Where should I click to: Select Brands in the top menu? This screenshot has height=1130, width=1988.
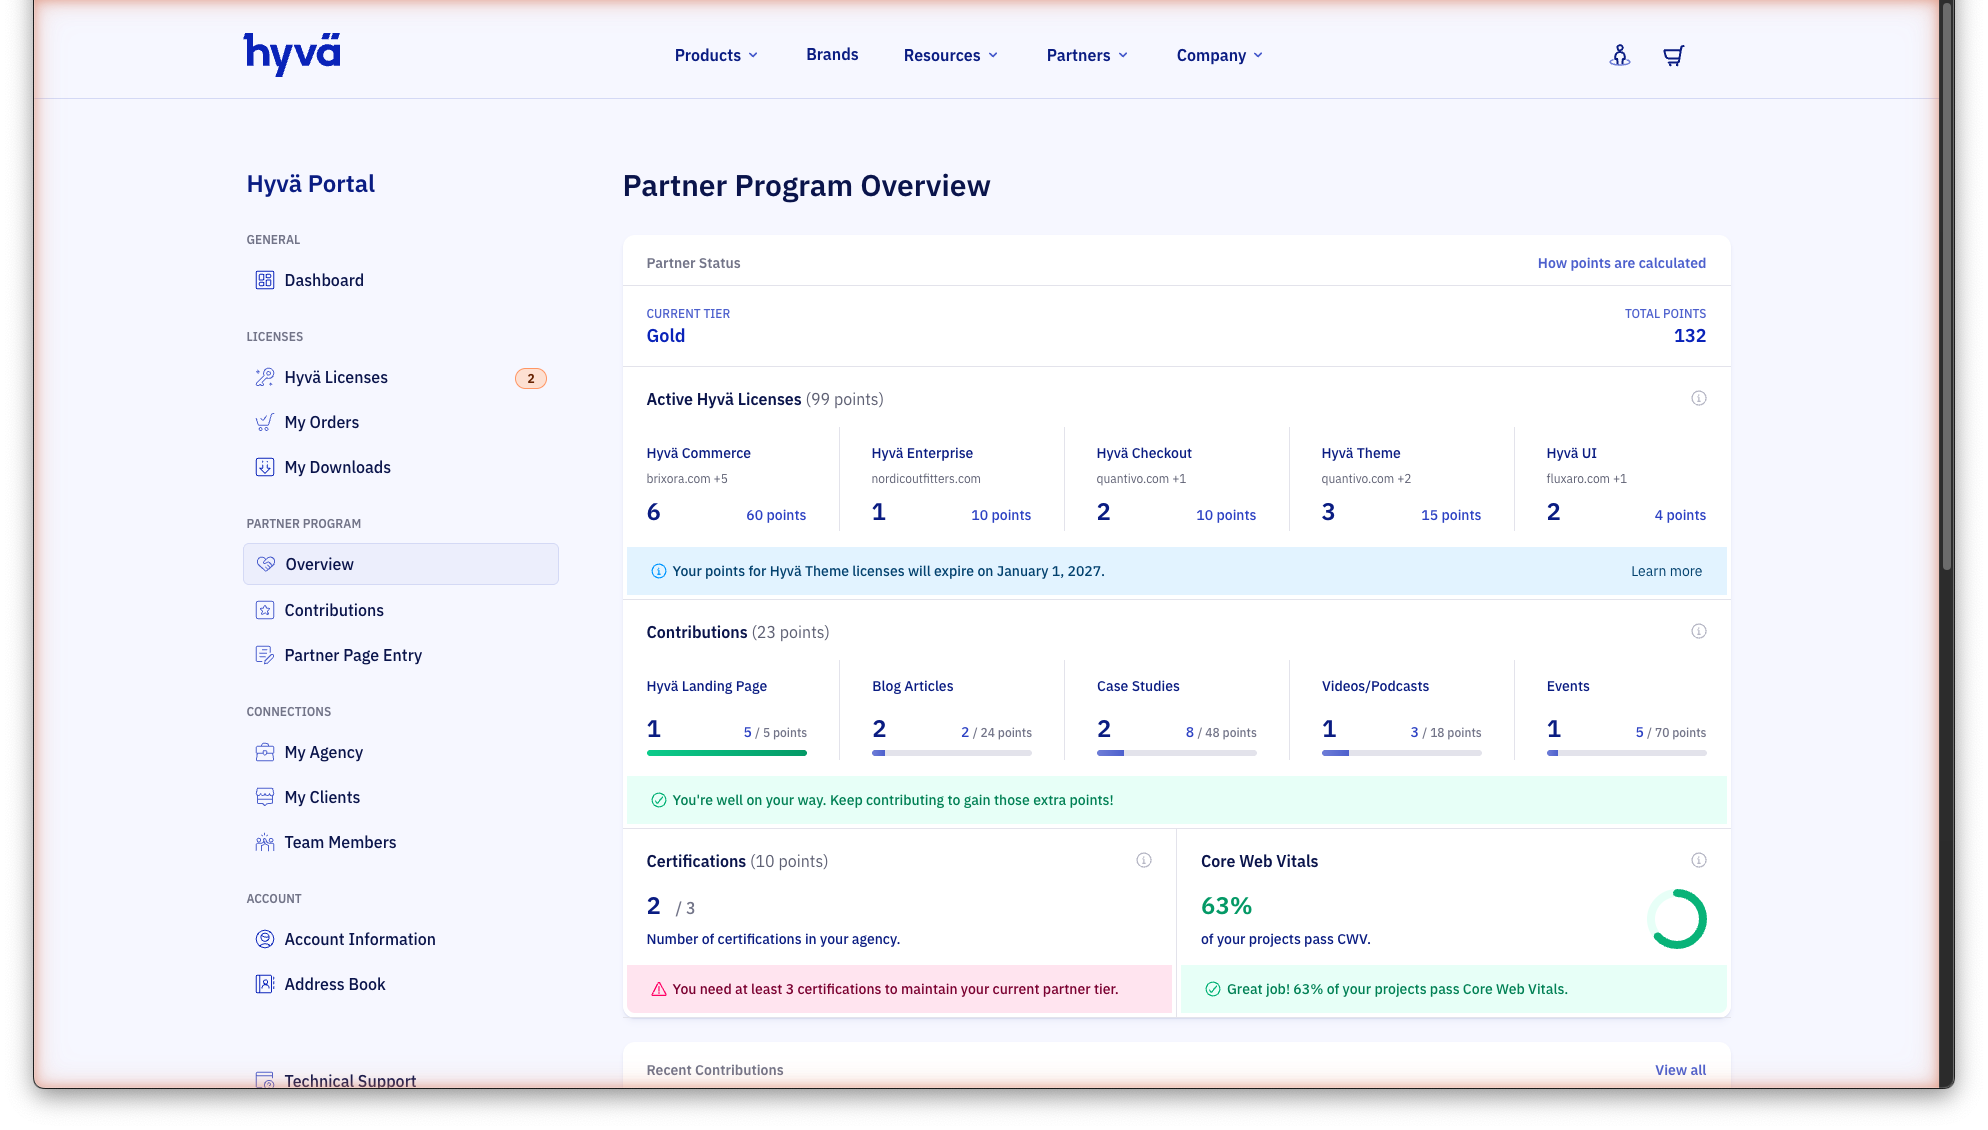point(831,54)
